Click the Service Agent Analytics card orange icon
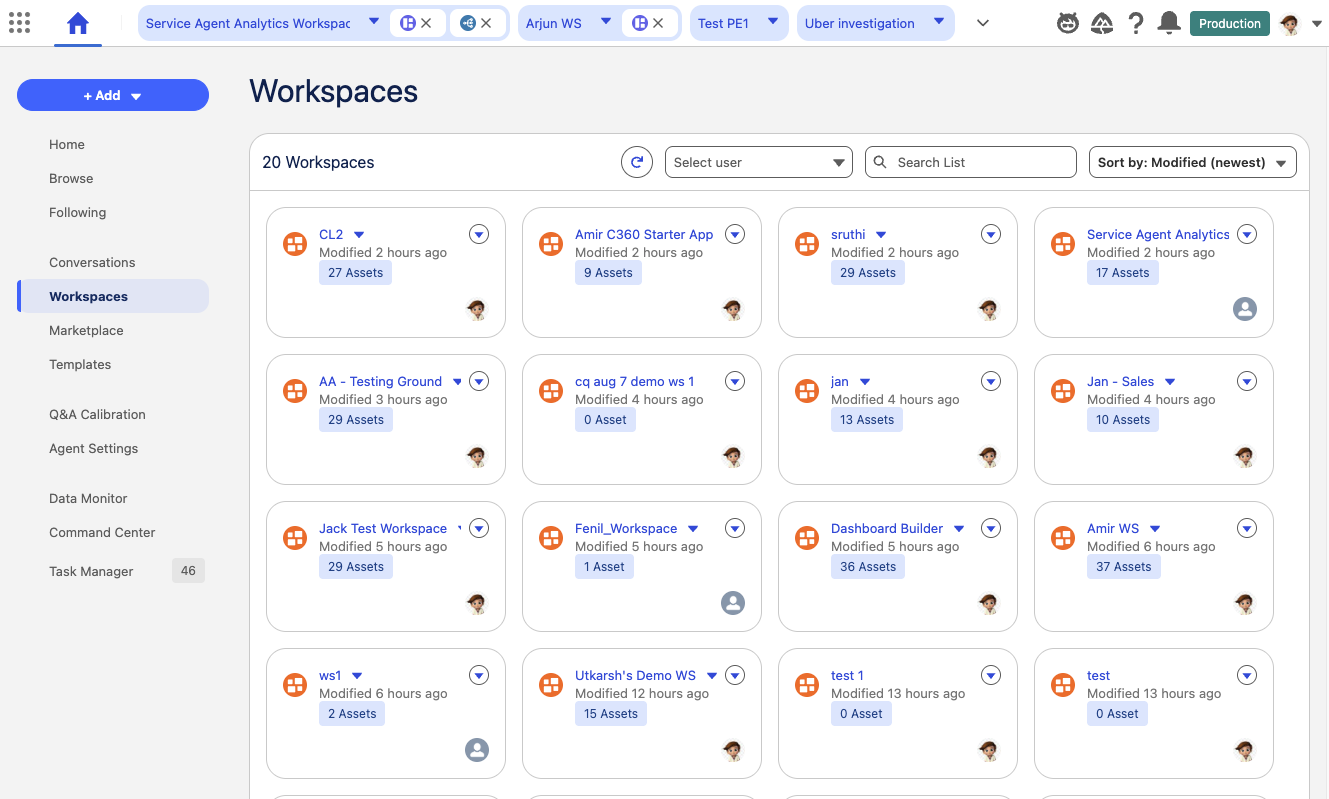The width and height of the screenshot is (1329, 799). pyautogui.click(x=1063, y=244)
